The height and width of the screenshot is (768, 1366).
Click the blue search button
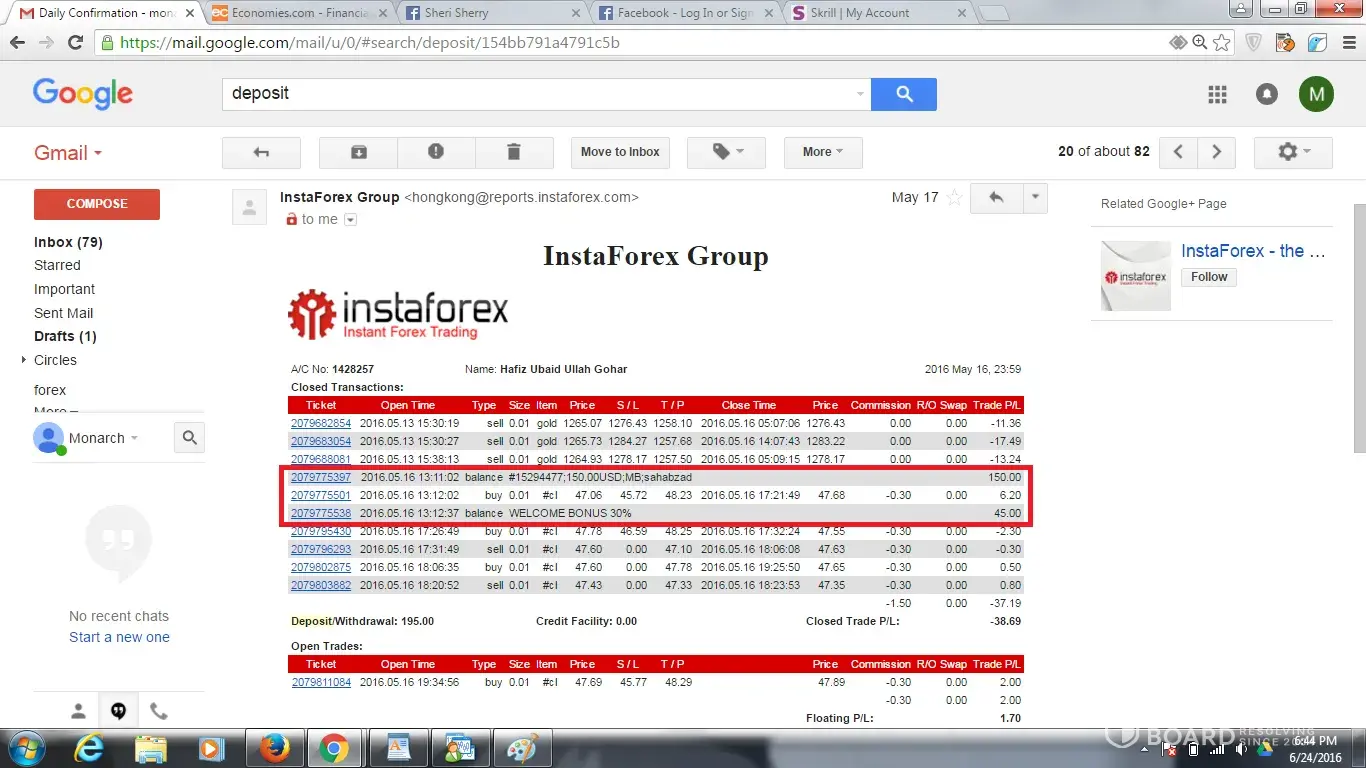tap(904, 94)
